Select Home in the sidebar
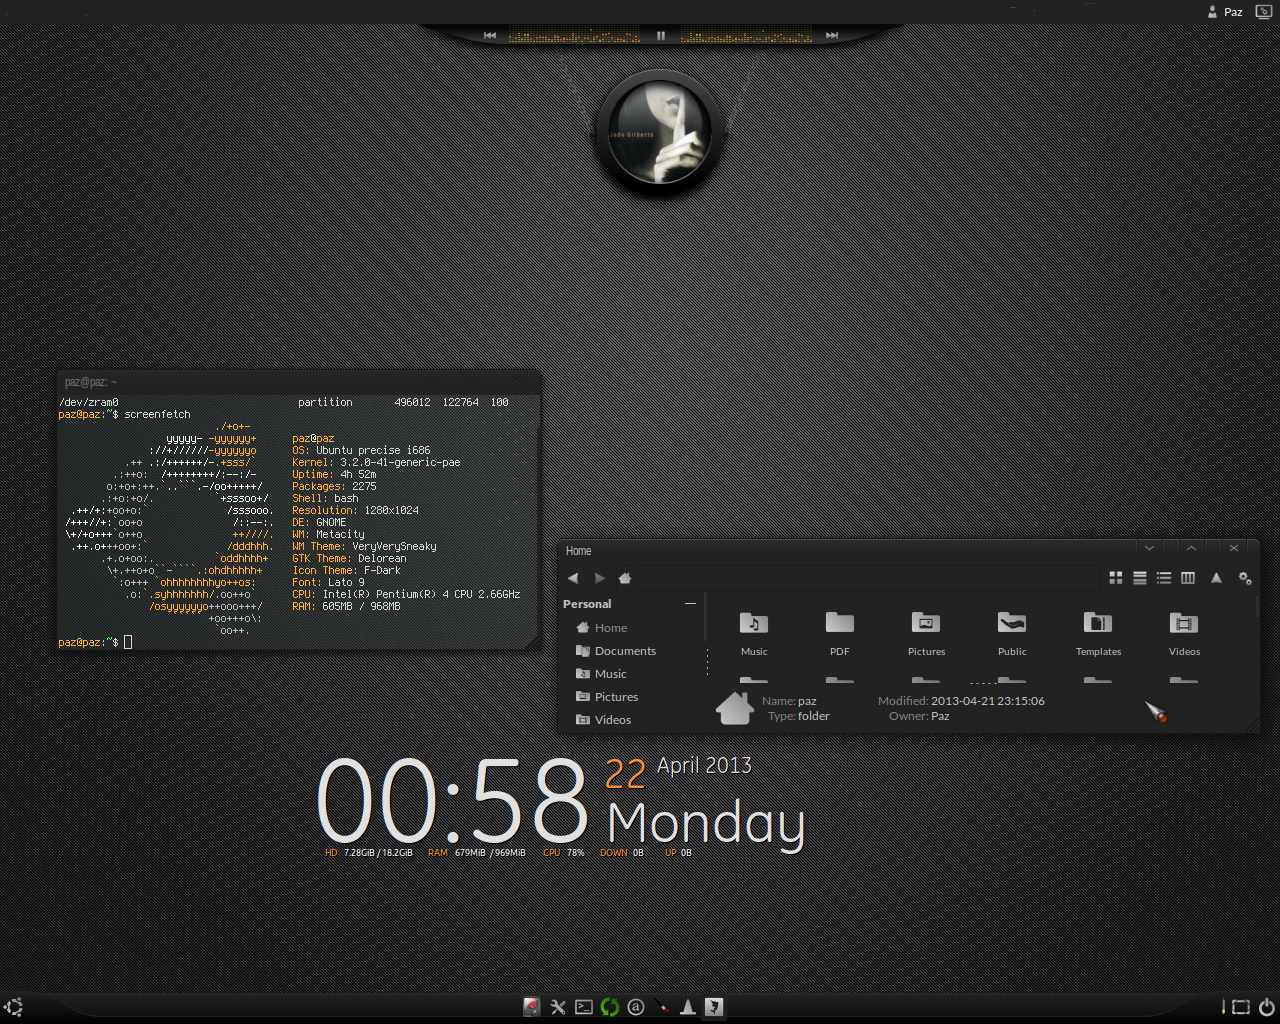 pos(602,628)
